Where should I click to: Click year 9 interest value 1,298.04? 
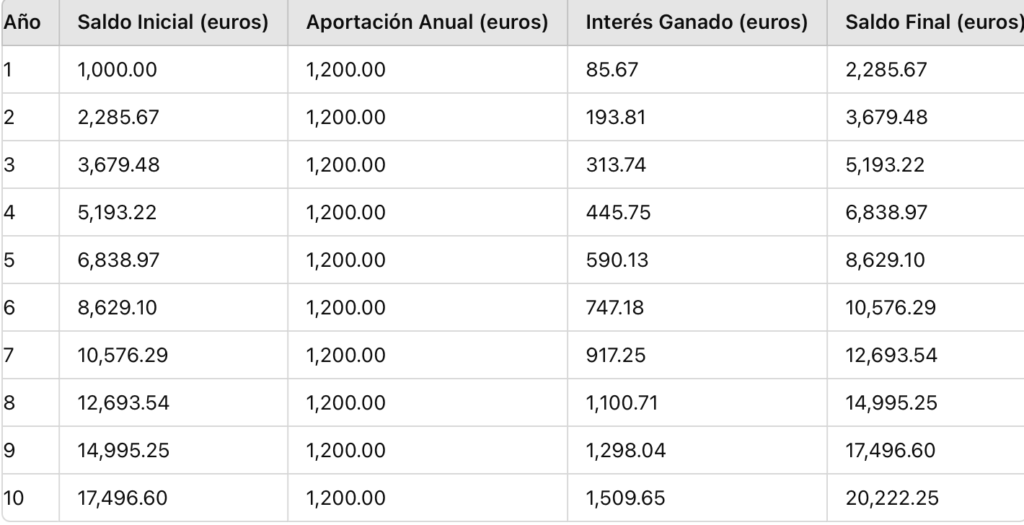tap(626, 450)
